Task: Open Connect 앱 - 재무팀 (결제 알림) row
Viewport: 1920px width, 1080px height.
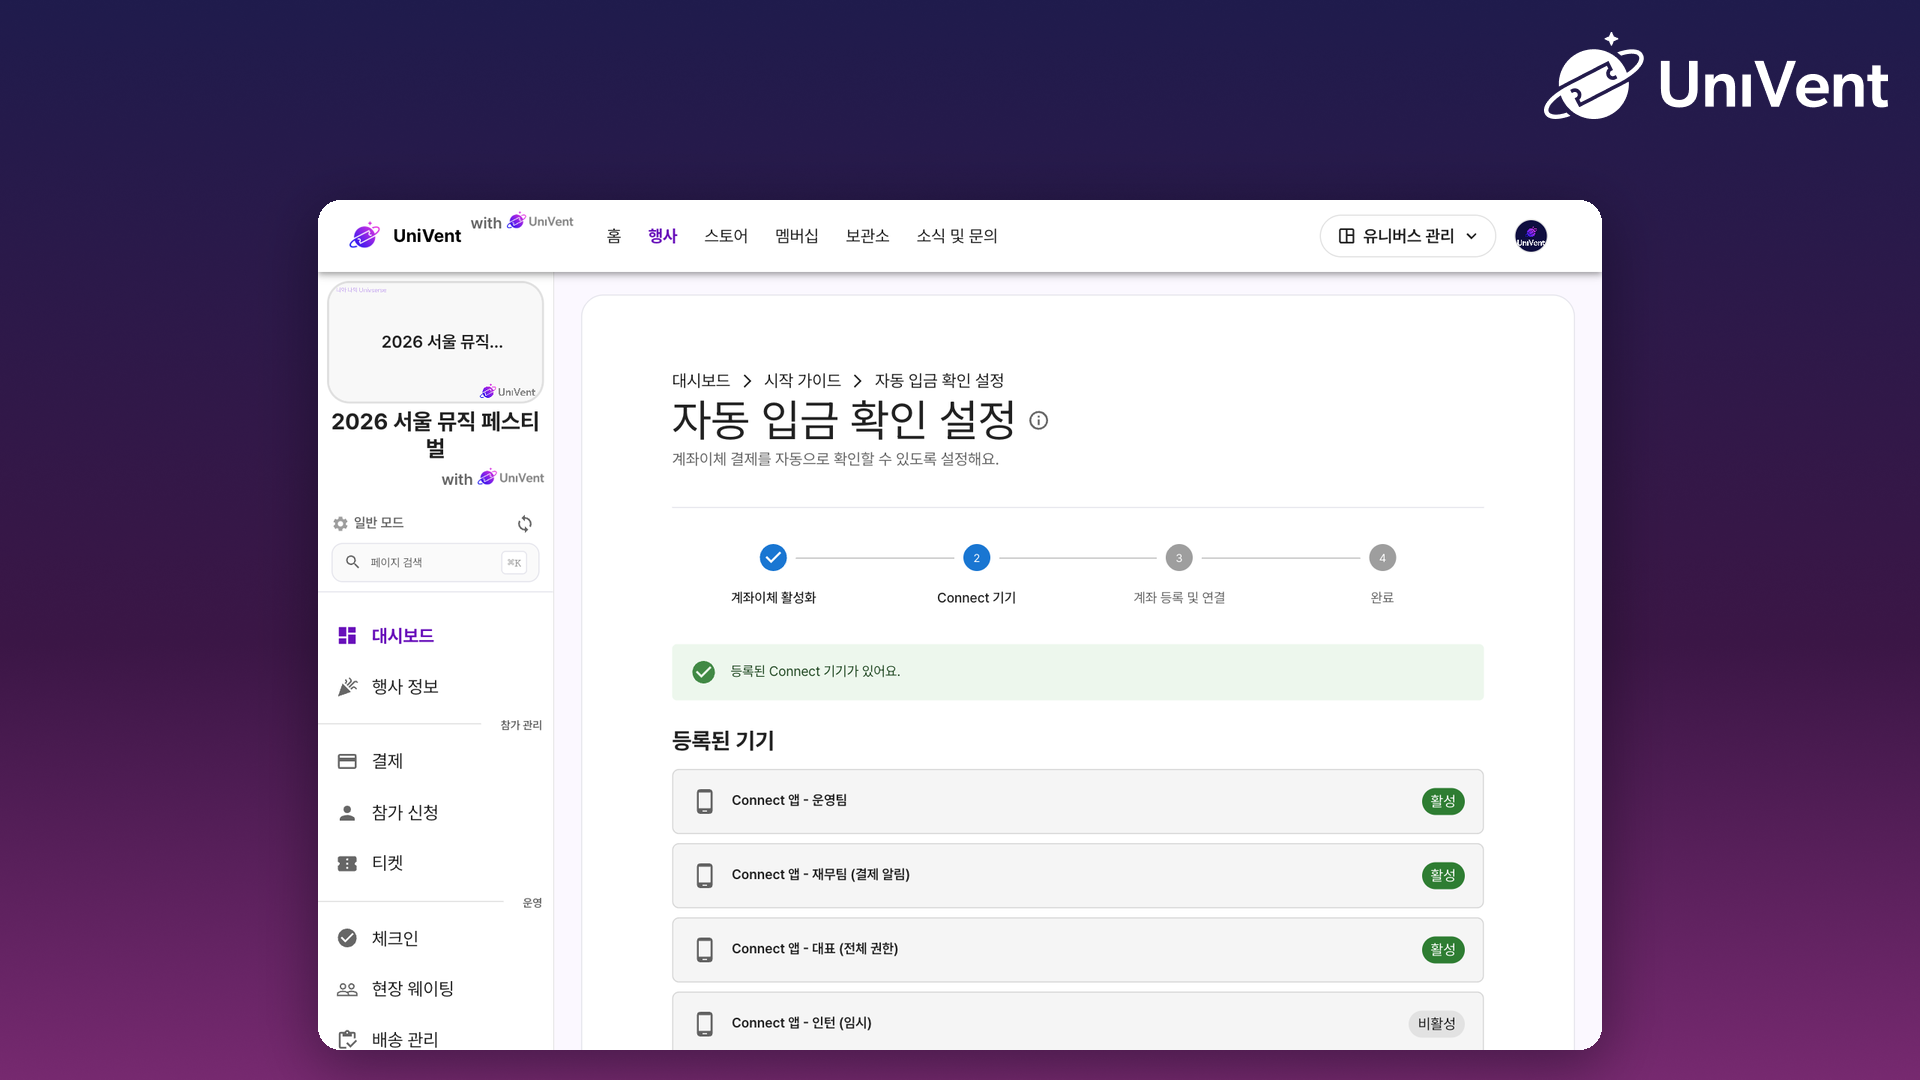Action: (1077, 875)
